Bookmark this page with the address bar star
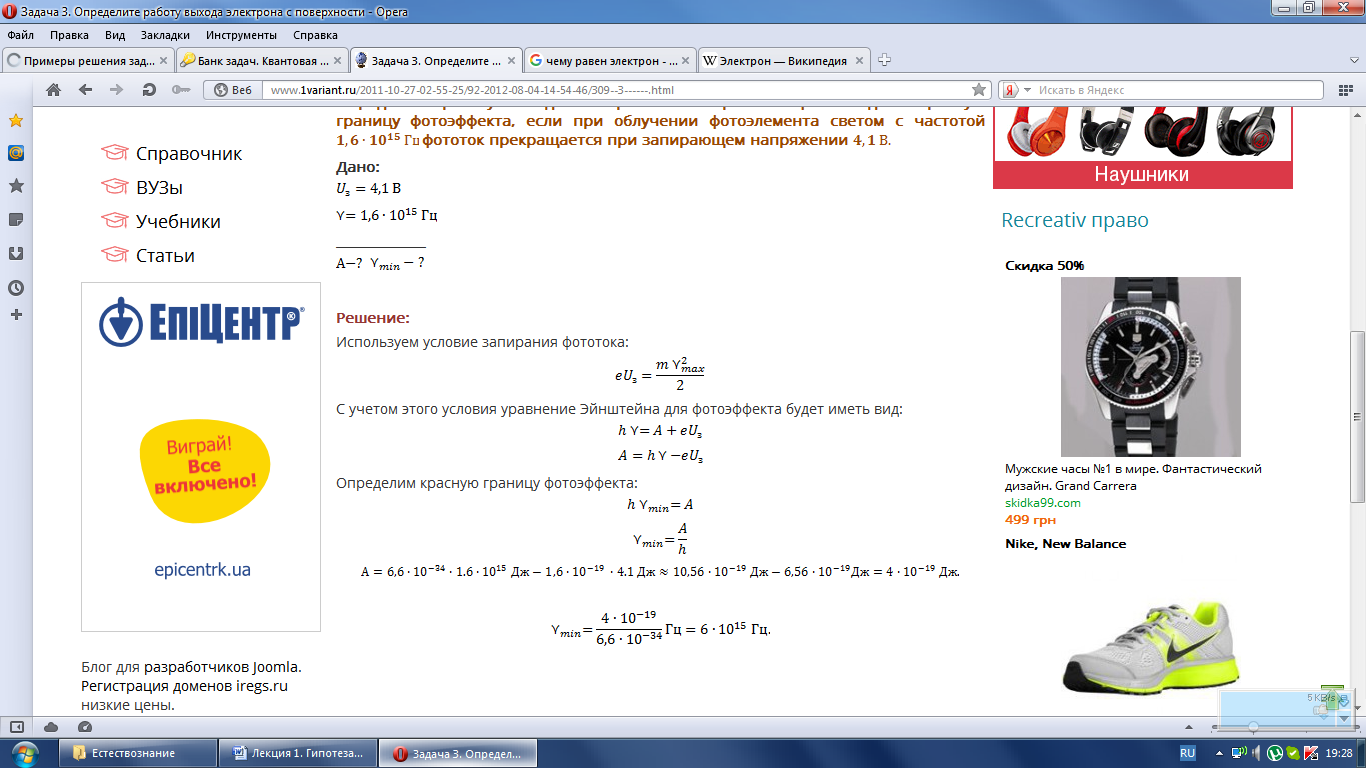This screenshot has width=1366, height=768. [979, 90]
